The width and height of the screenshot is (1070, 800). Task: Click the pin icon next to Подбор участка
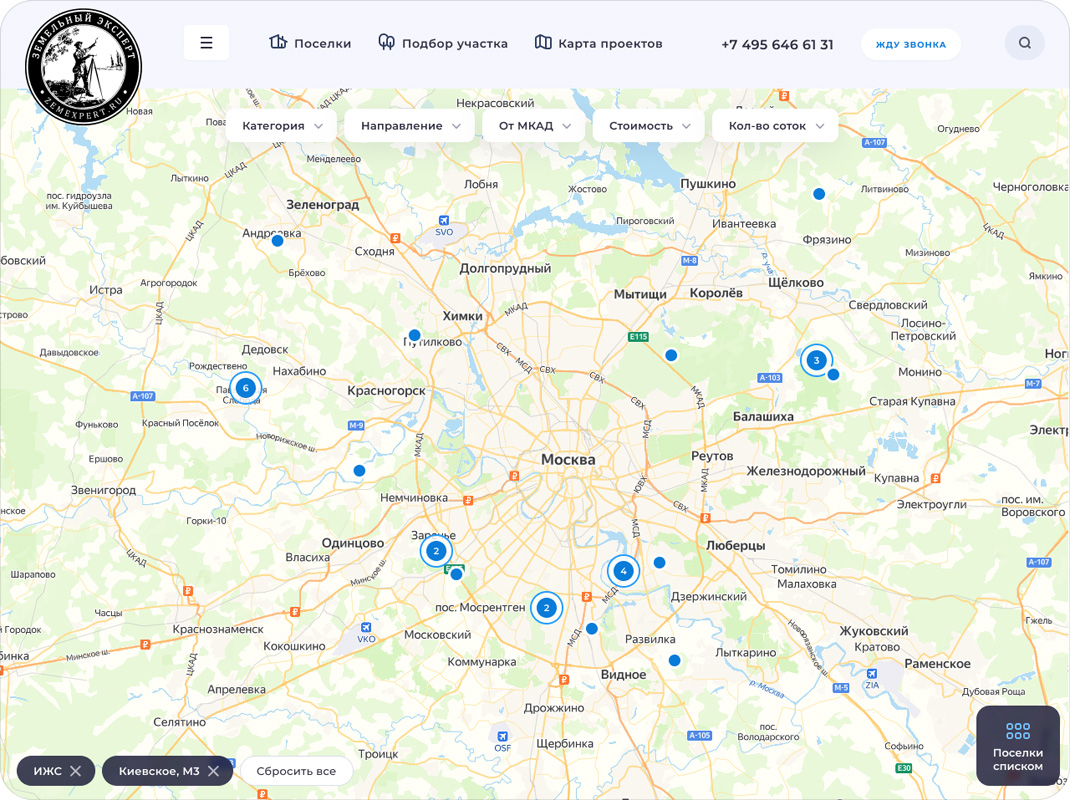point(385,43)
